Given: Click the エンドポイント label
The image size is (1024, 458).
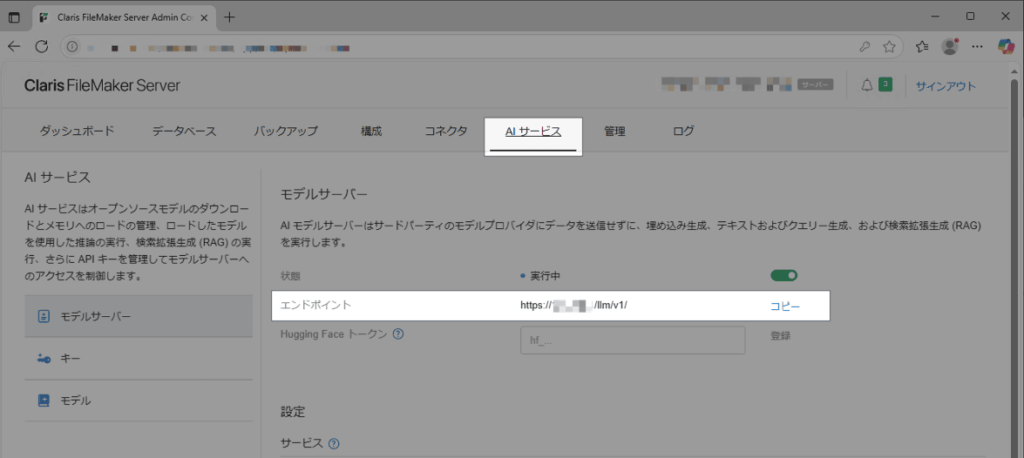Looking at the screenshot, I should pos(315,305).
